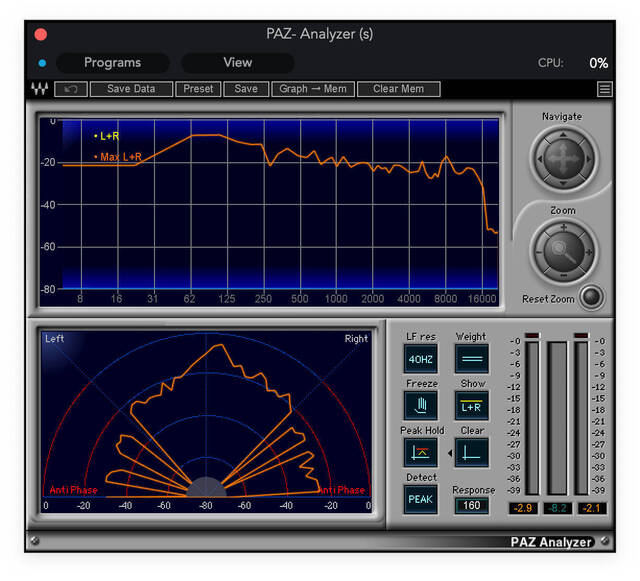
Task: Click the undo arrow button
Action: tap(70, 89)
